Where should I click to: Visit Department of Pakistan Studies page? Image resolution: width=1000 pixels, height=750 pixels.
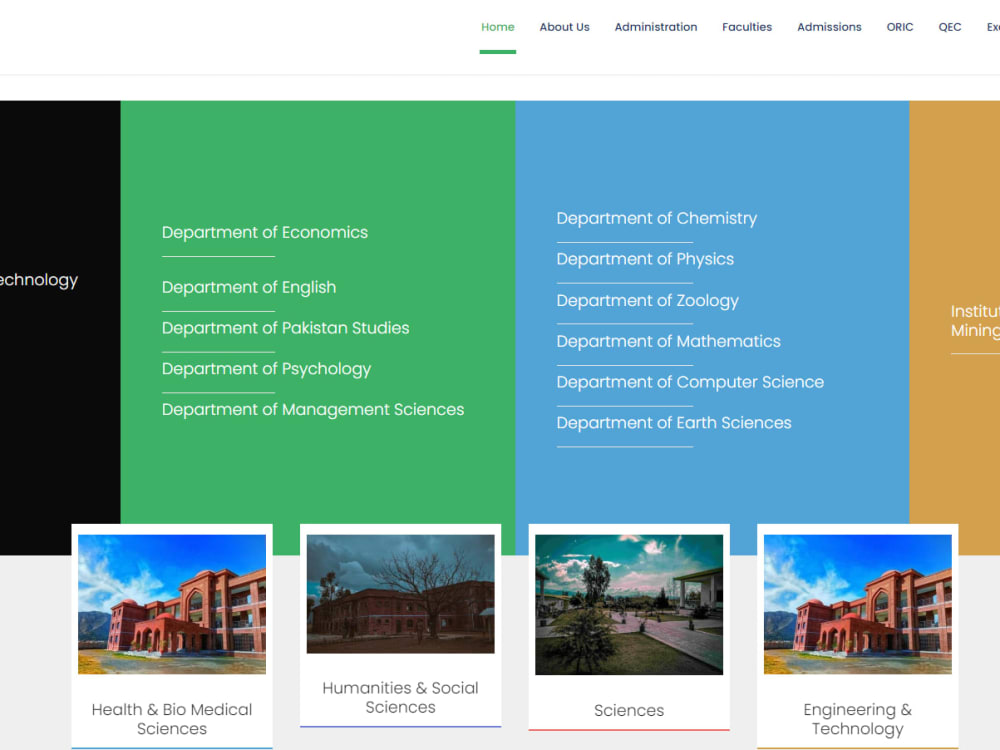[285, 328]
